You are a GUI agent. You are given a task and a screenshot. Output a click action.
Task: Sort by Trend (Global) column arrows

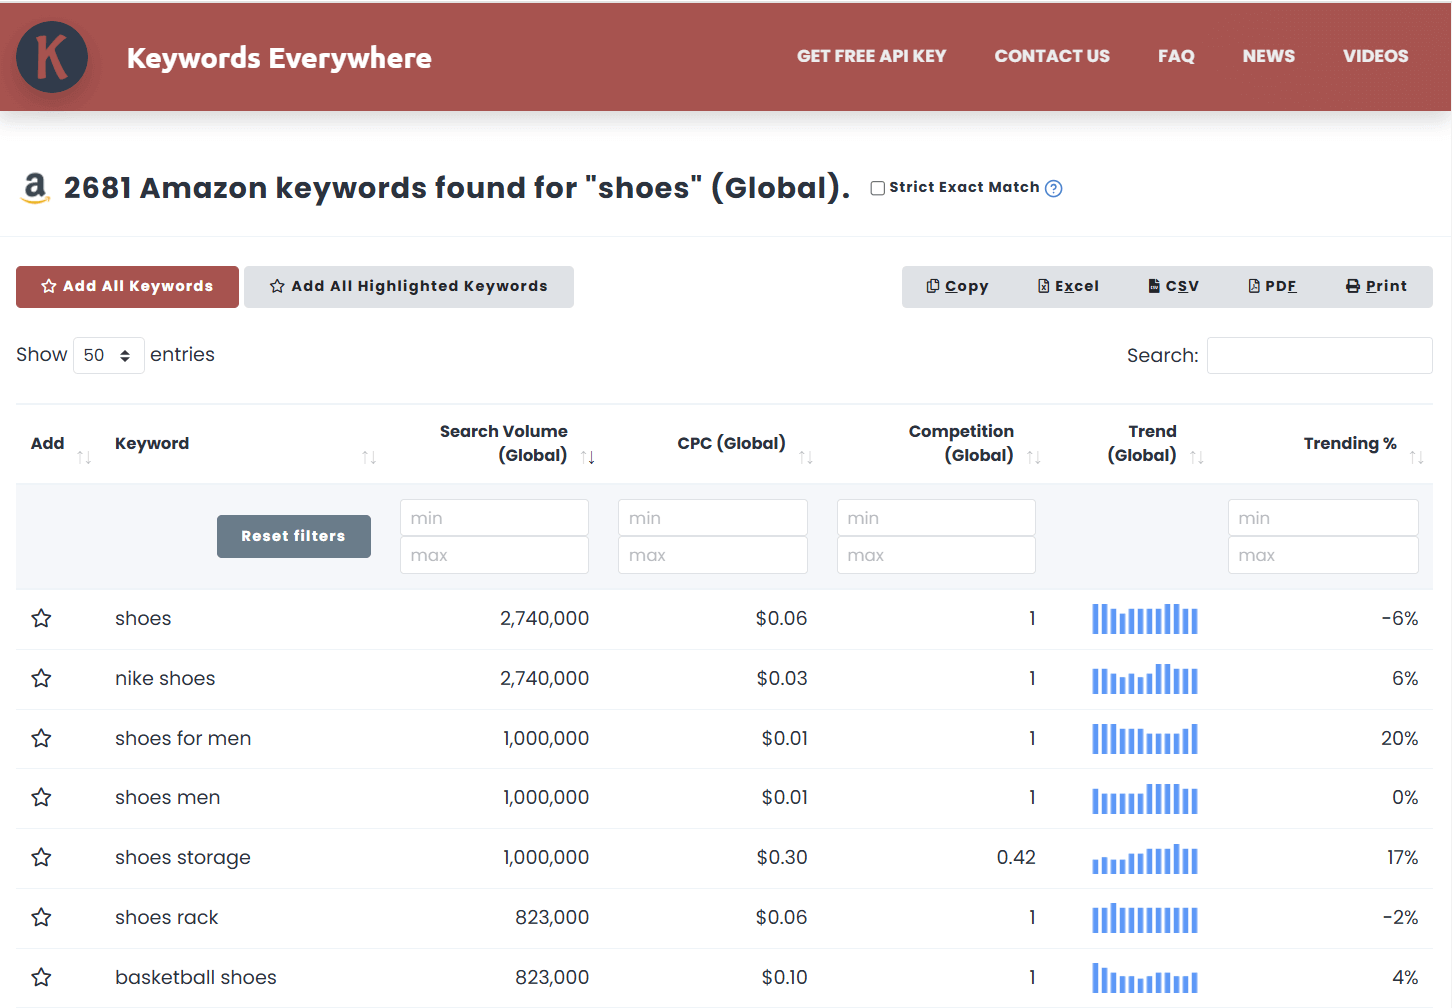tap(1197, 457)
